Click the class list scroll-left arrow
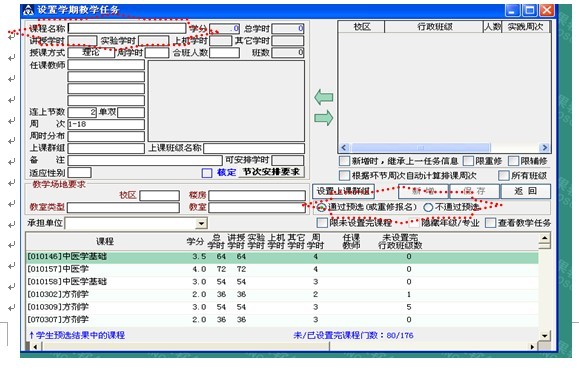Viewport: 579px width, 368px height. (344, 148)
